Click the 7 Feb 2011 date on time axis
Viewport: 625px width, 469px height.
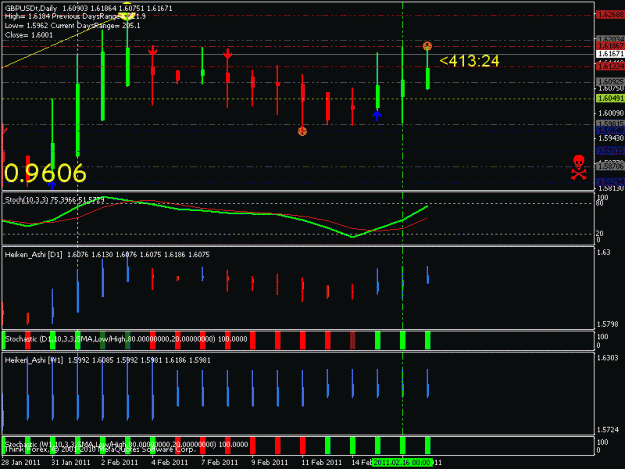(219, 463)
